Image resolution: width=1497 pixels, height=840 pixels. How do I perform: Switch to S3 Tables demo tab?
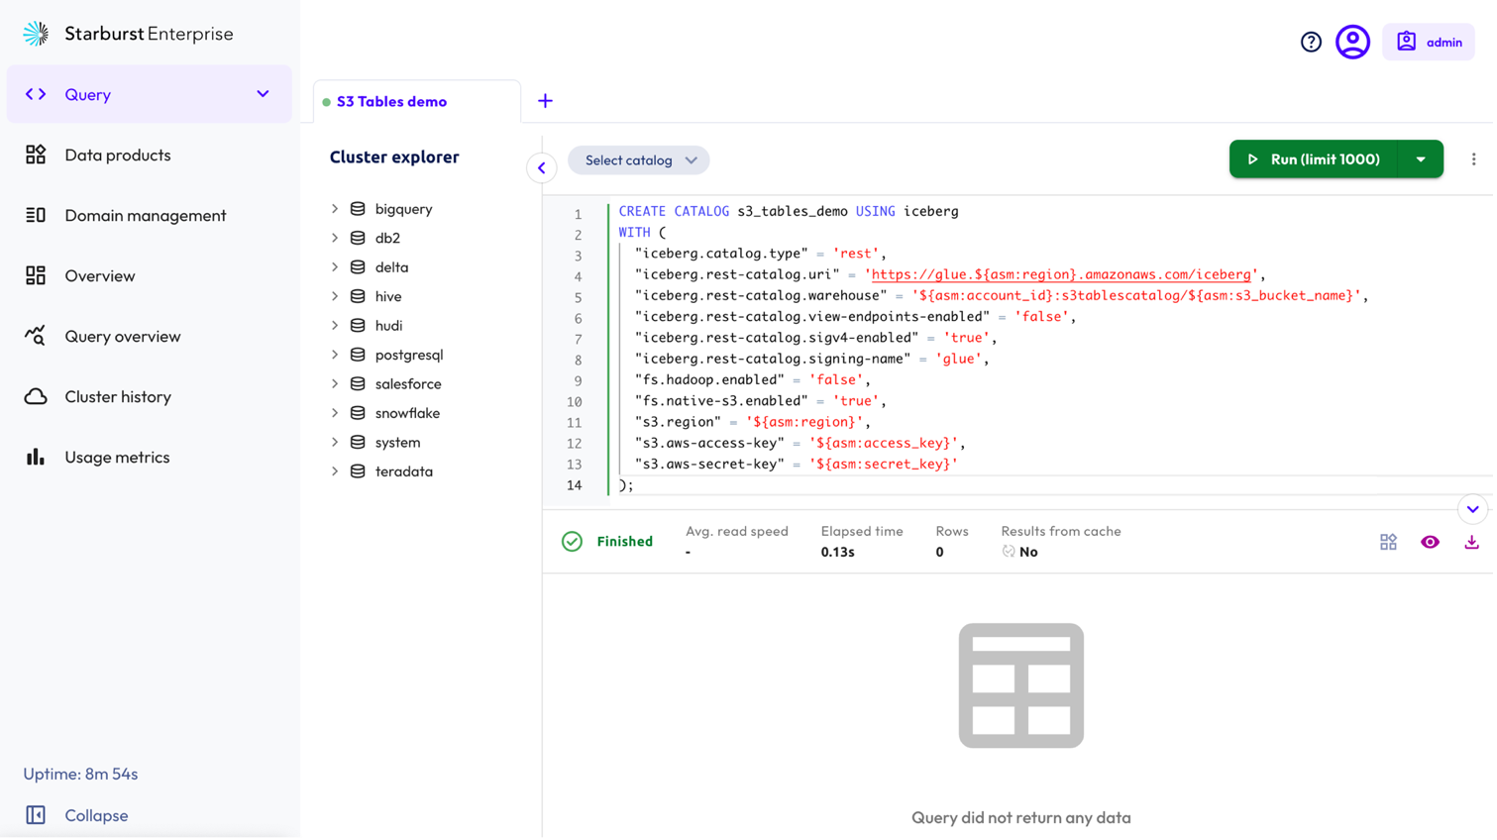(x=392, y=102)
